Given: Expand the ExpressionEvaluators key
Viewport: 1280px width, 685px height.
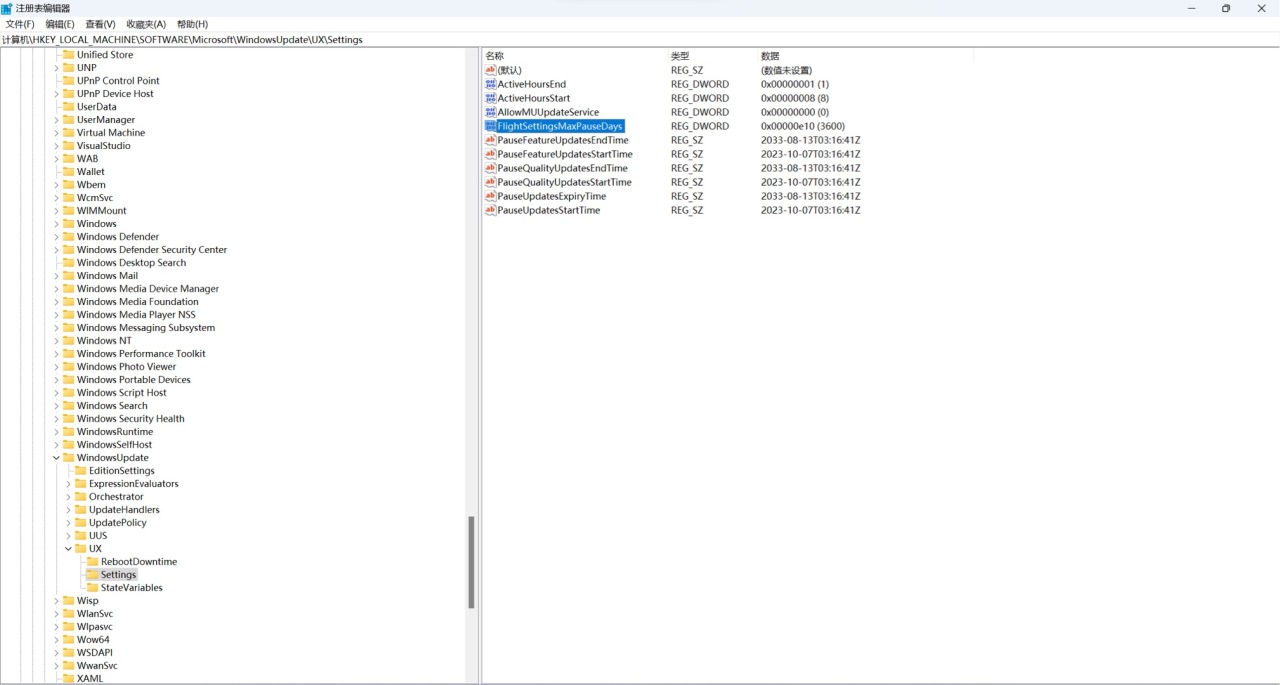Looking at the screenshot, I should 68,484.
